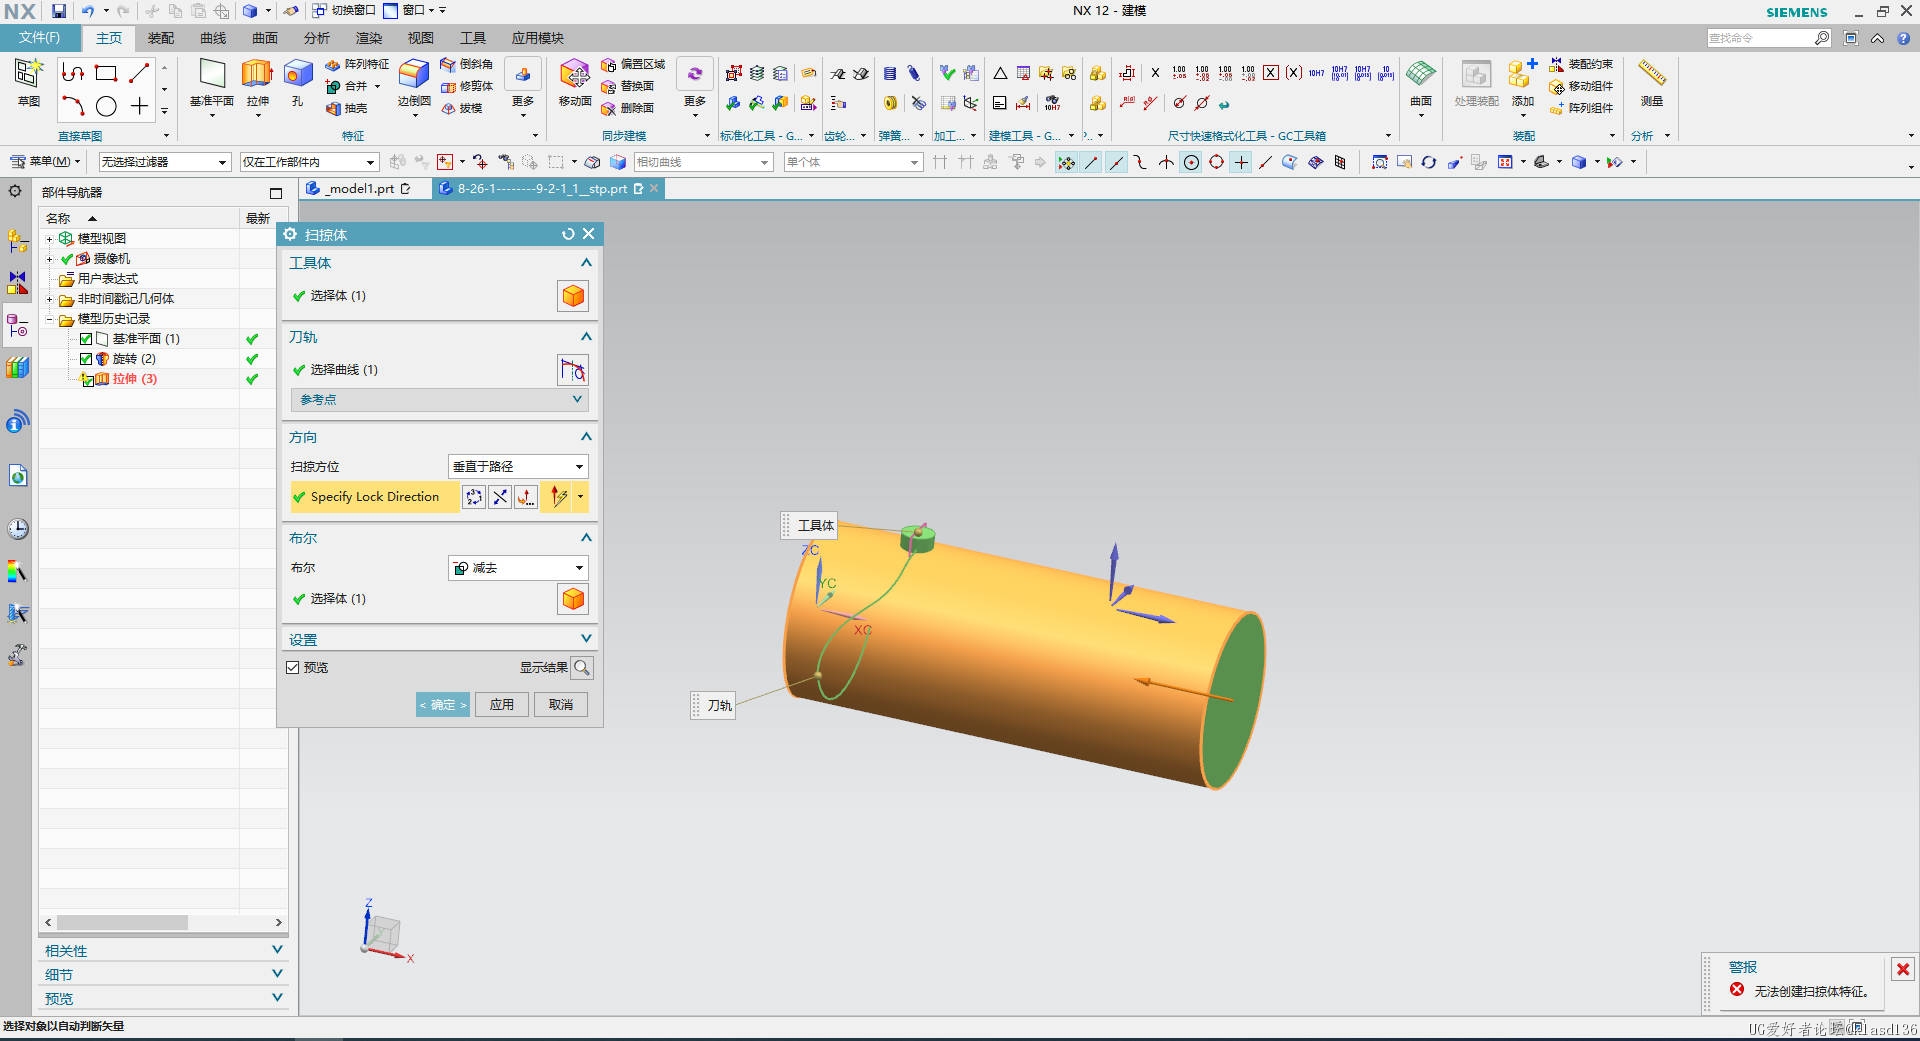Select the line sketch tool
This screenshot has height=1041, width=1920.
[x=139, y=73]
